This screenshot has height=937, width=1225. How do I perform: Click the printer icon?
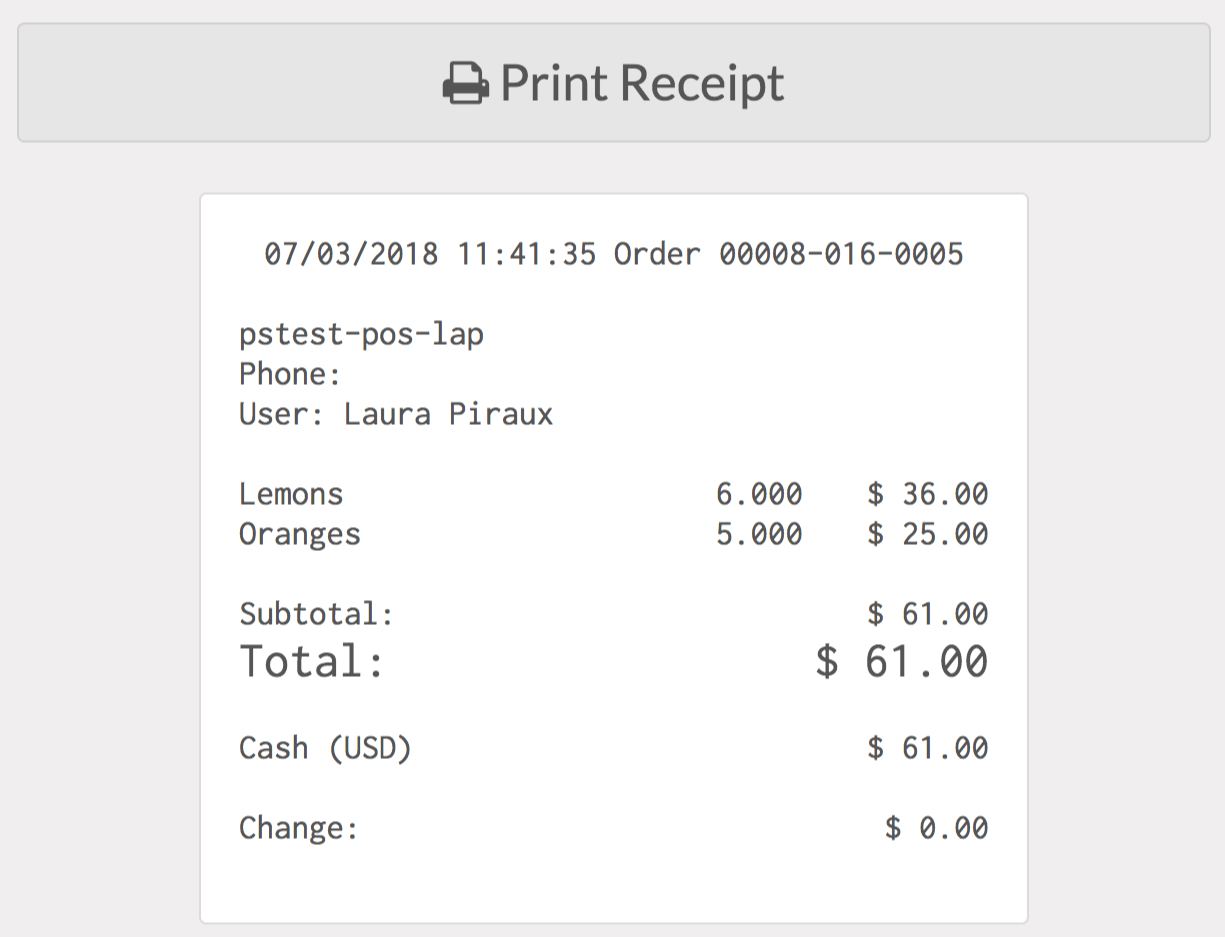tap(465, 83)
